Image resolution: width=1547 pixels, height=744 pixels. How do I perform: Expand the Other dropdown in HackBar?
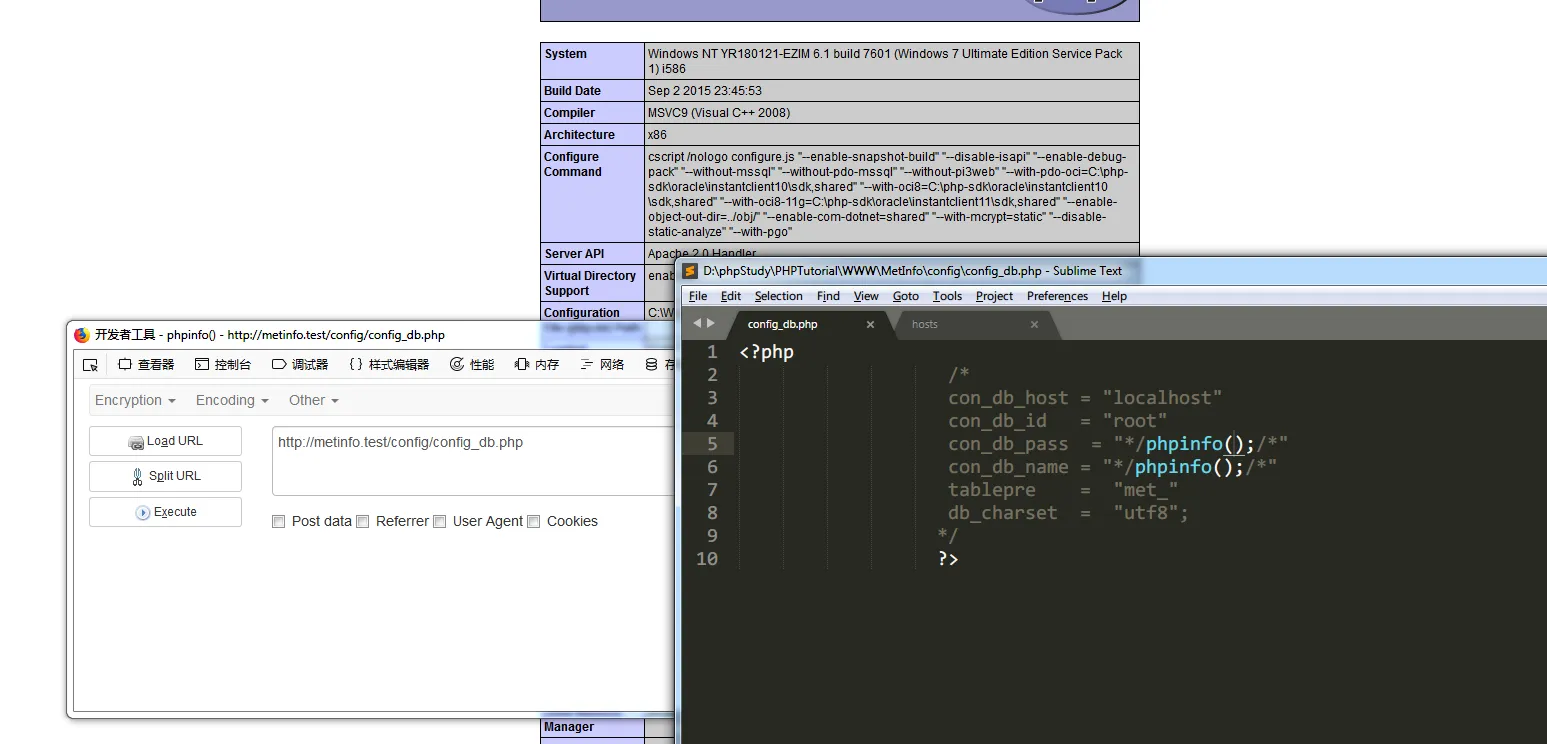(314, 400)
